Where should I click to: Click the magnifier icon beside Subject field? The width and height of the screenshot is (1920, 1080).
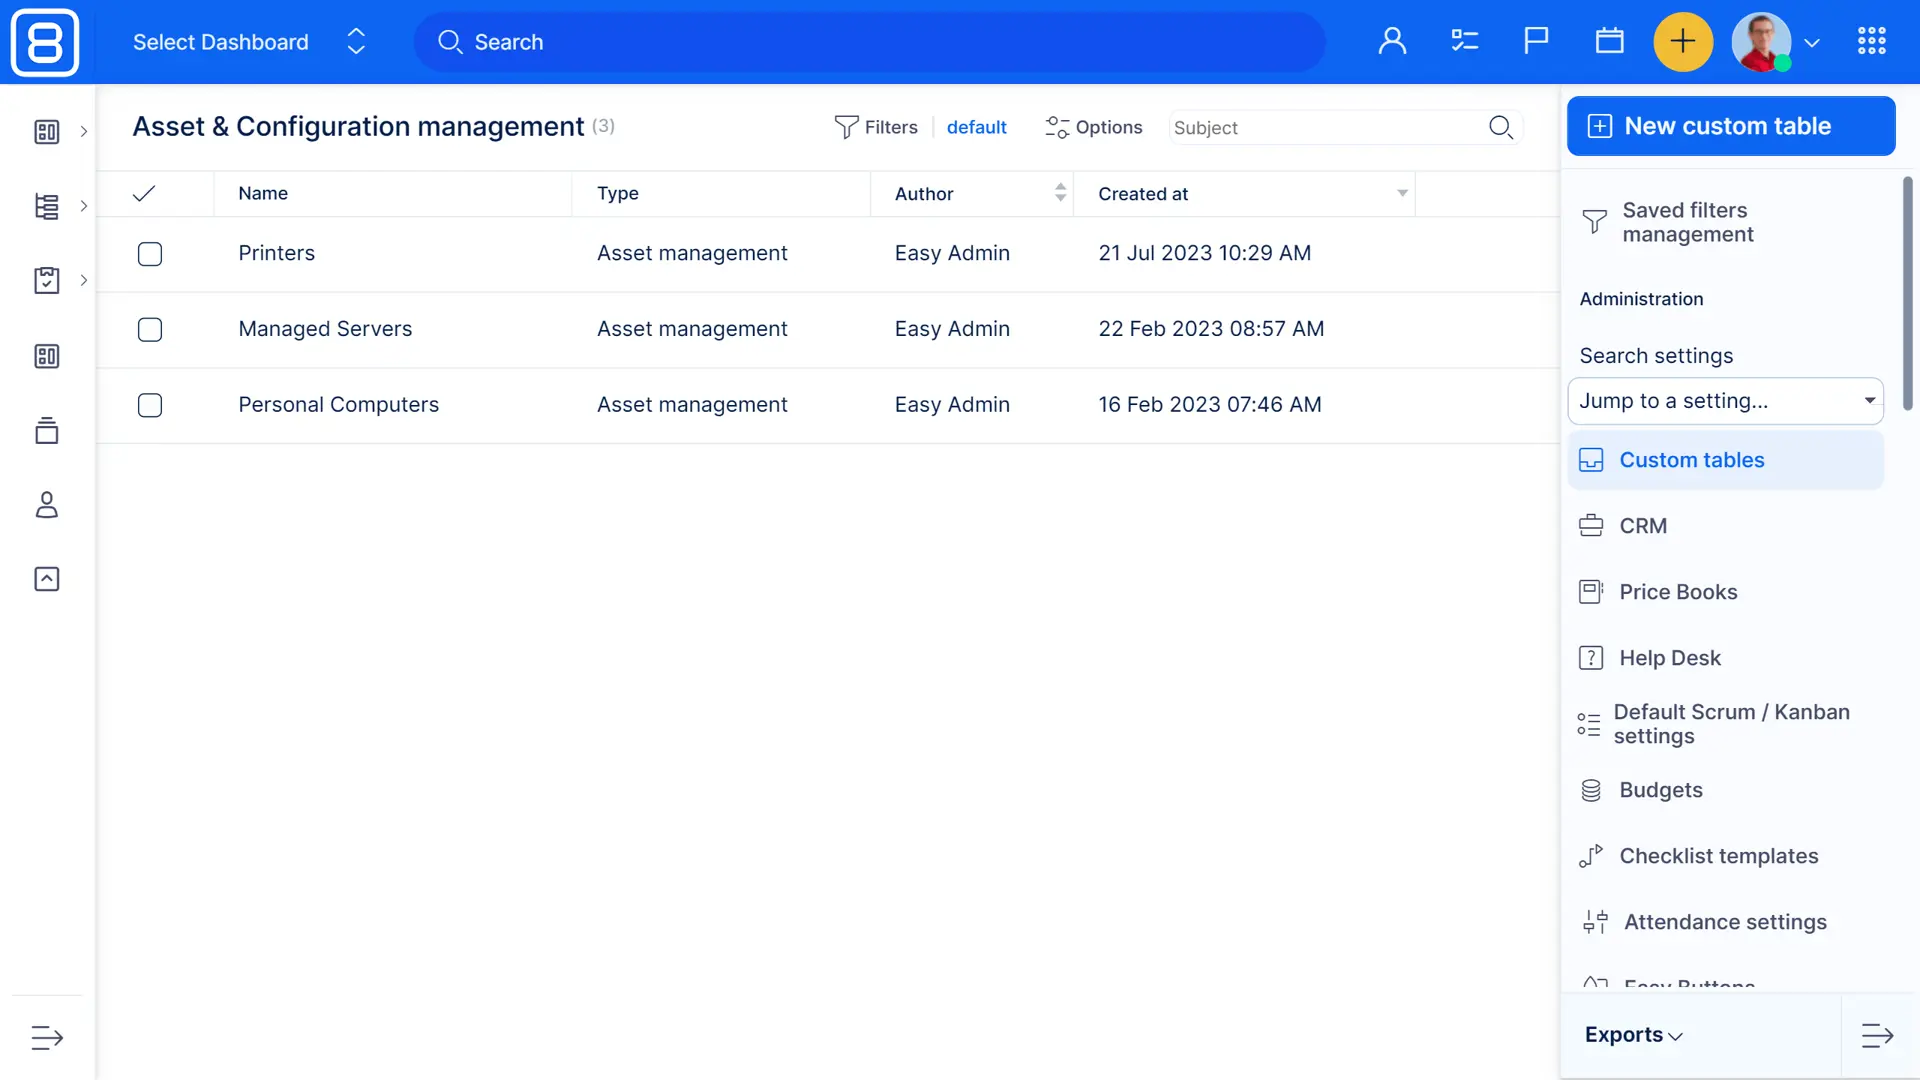1500,127
